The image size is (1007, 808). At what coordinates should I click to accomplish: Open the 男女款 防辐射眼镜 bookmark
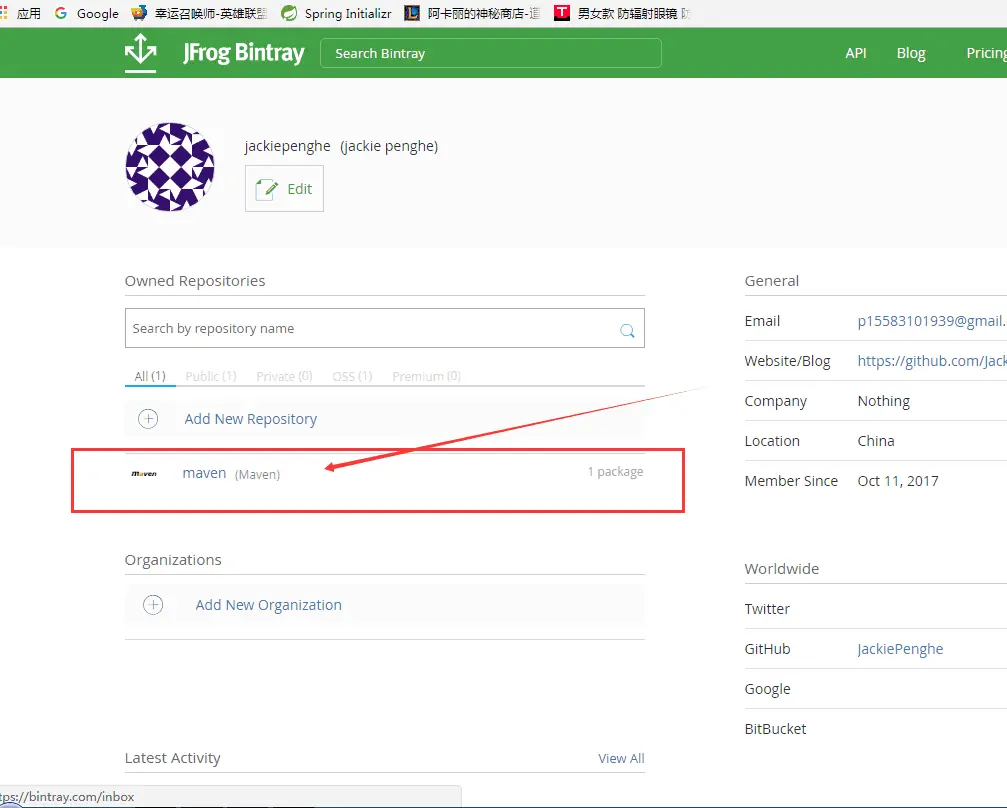tap(623, 13)
